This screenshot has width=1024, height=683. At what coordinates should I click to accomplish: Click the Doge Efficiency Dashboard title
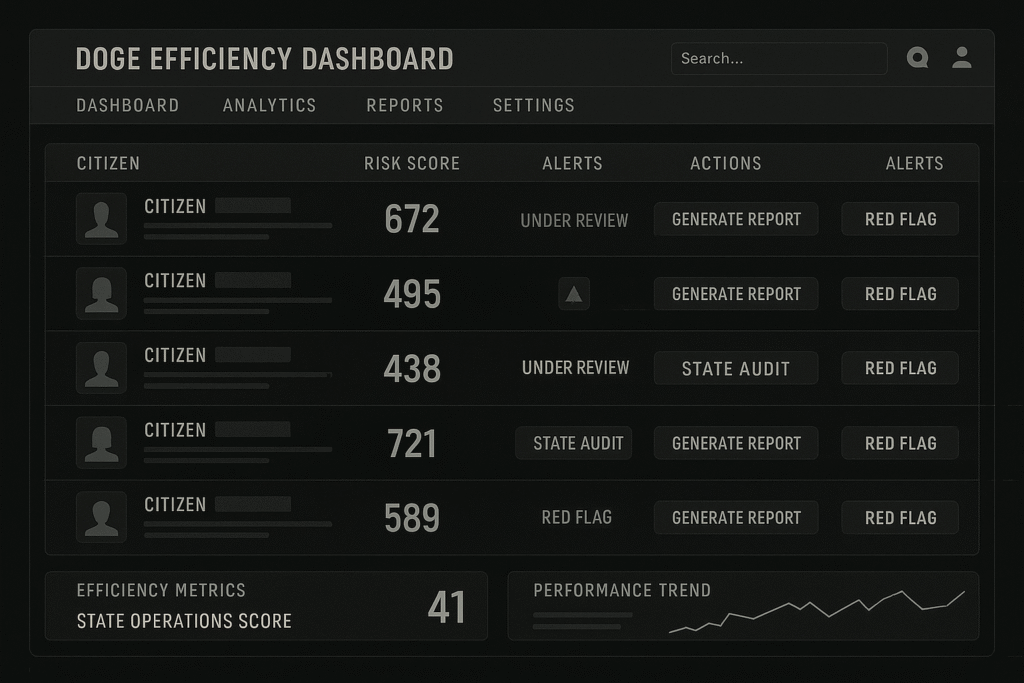[x=264, y=59]
